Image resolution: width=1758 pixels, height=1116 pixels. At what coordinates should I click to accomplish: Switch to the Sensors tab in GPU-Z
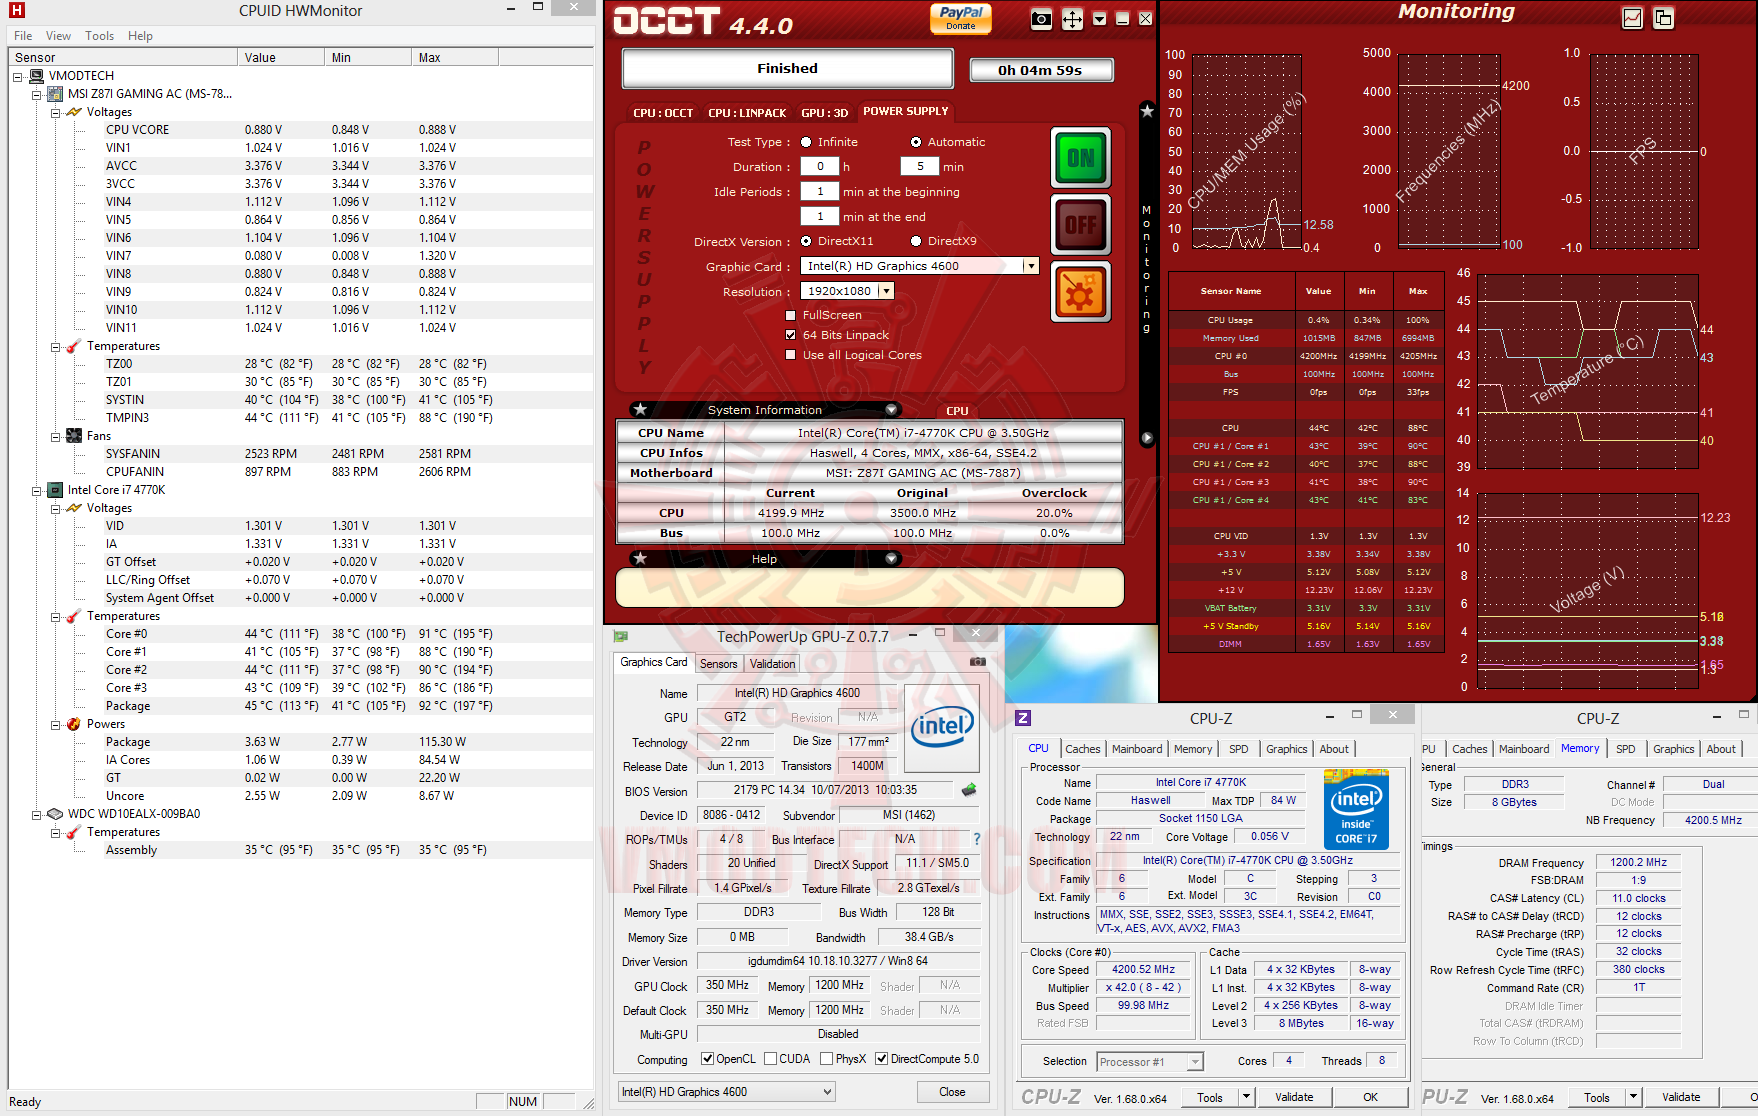click(718, 664)
